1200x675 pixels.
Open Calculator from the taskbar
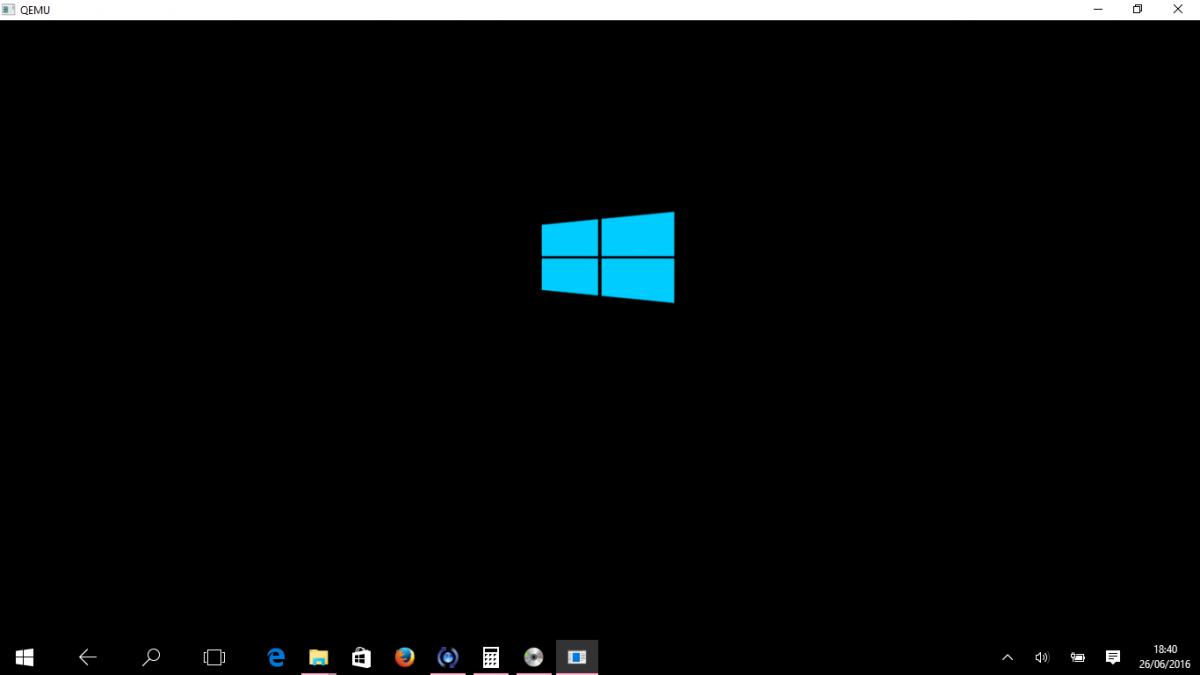(x=491, y=657)
